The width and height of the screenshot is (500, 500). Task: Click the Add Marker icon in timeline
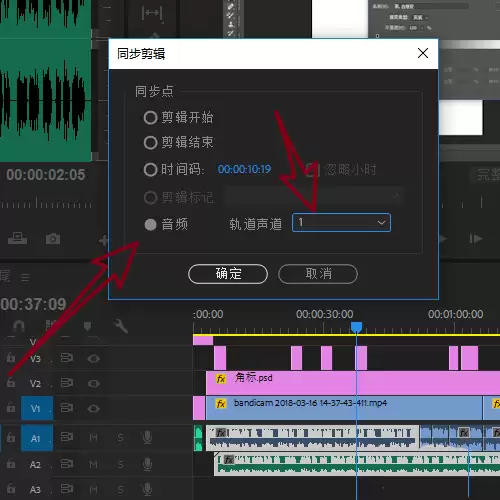tap(87, 326)
